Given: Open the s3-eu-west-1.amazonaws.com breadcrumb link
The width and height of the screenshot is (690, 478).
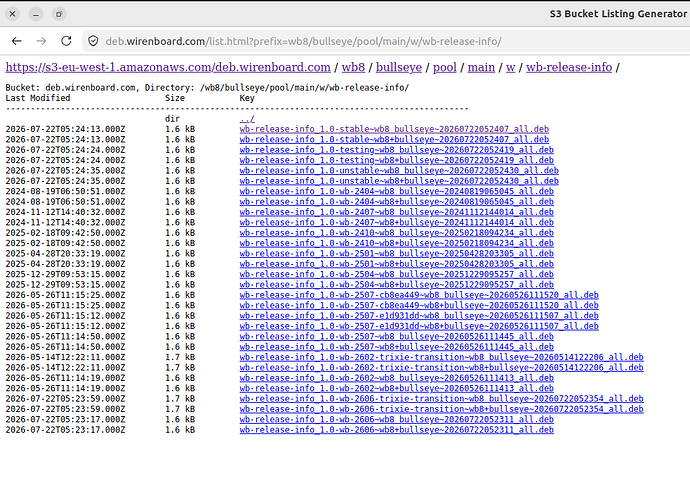Looking at the screenshot, I should click(168, 67).
